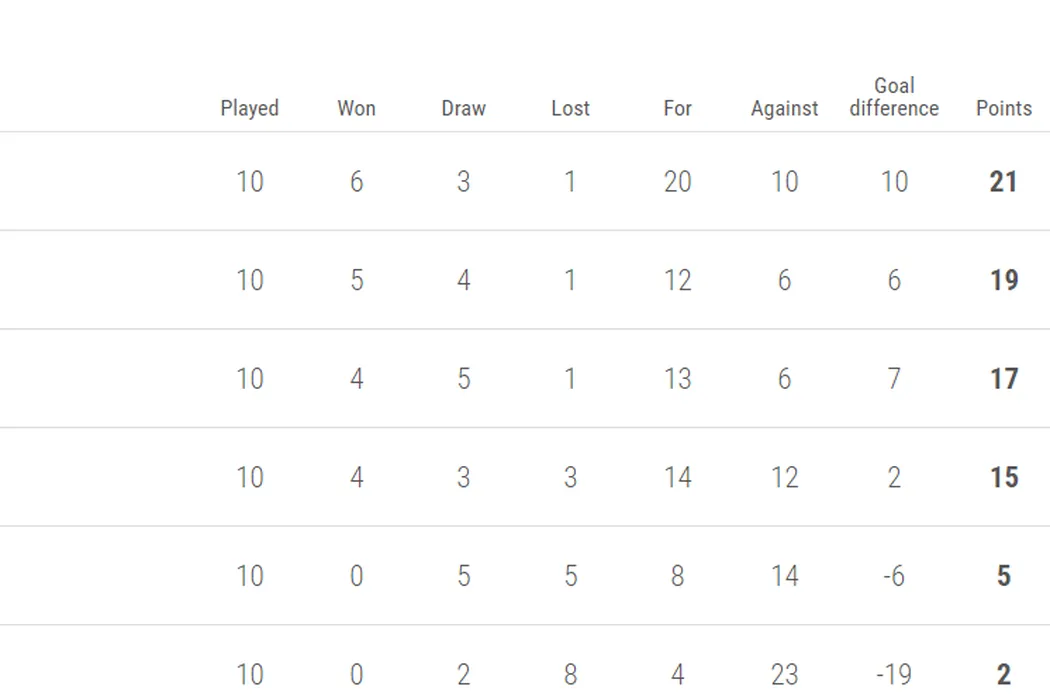Select the 20 goals For cell
Image resolution: width=1050 pixels, height=700 pixels.
(x=677, y=182)
